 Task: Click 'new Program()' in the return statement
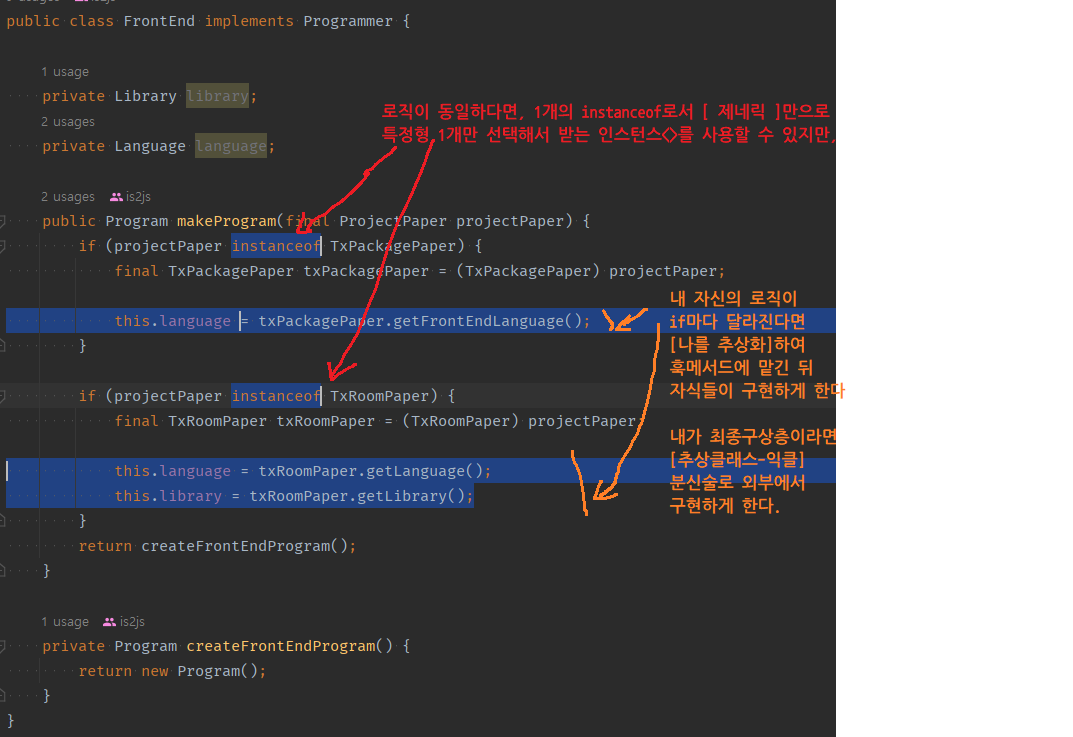click(x=199, y=671)
